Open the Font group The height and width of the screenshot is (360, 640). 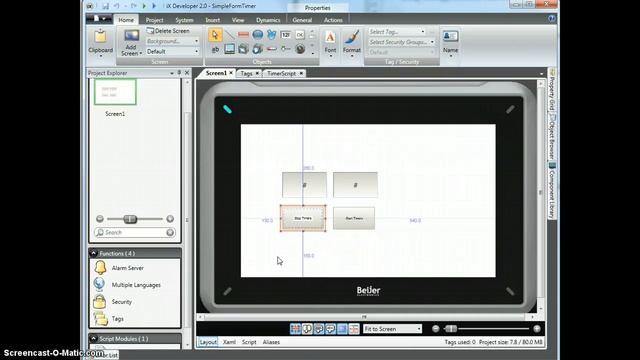point(330,43)
